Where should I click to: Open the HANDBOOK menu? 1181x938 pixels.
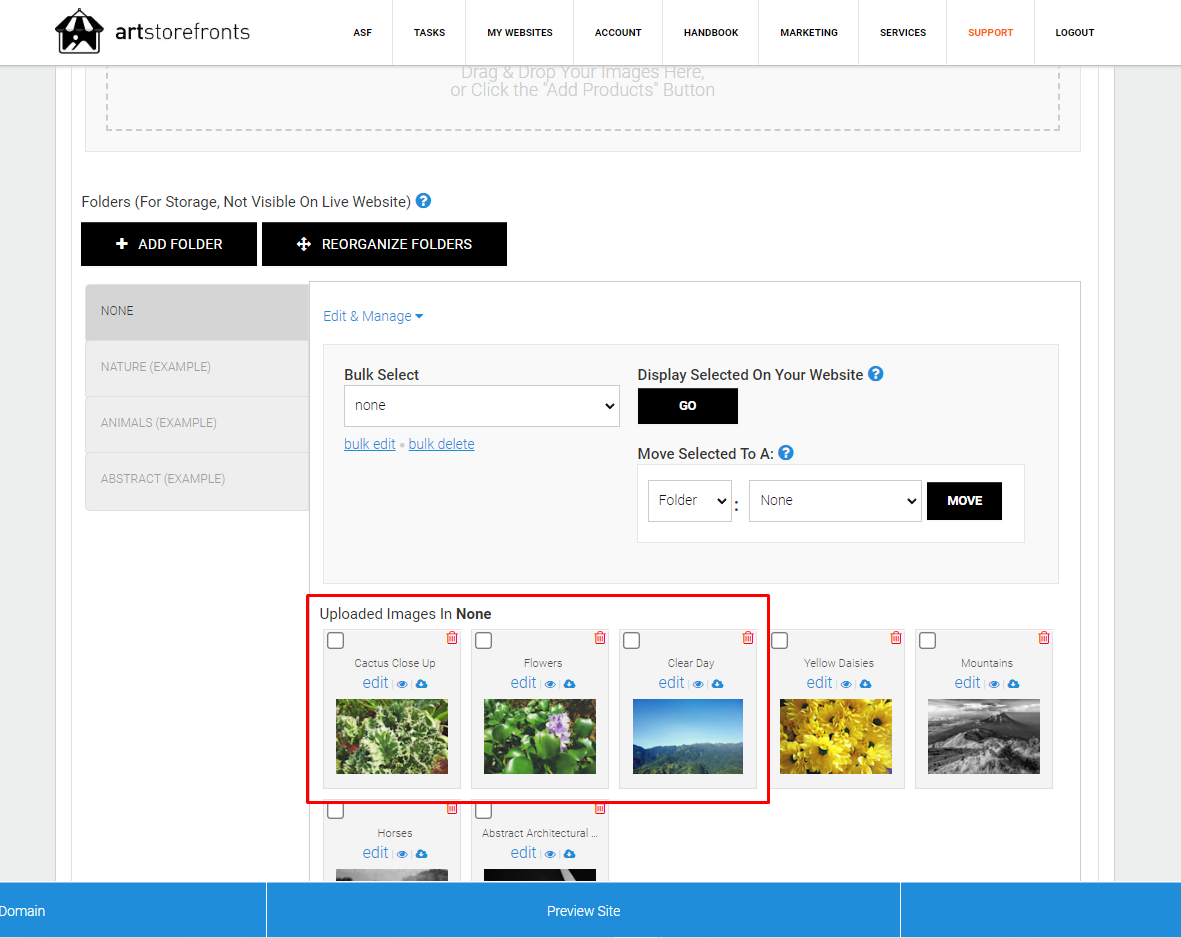[711, 32]
